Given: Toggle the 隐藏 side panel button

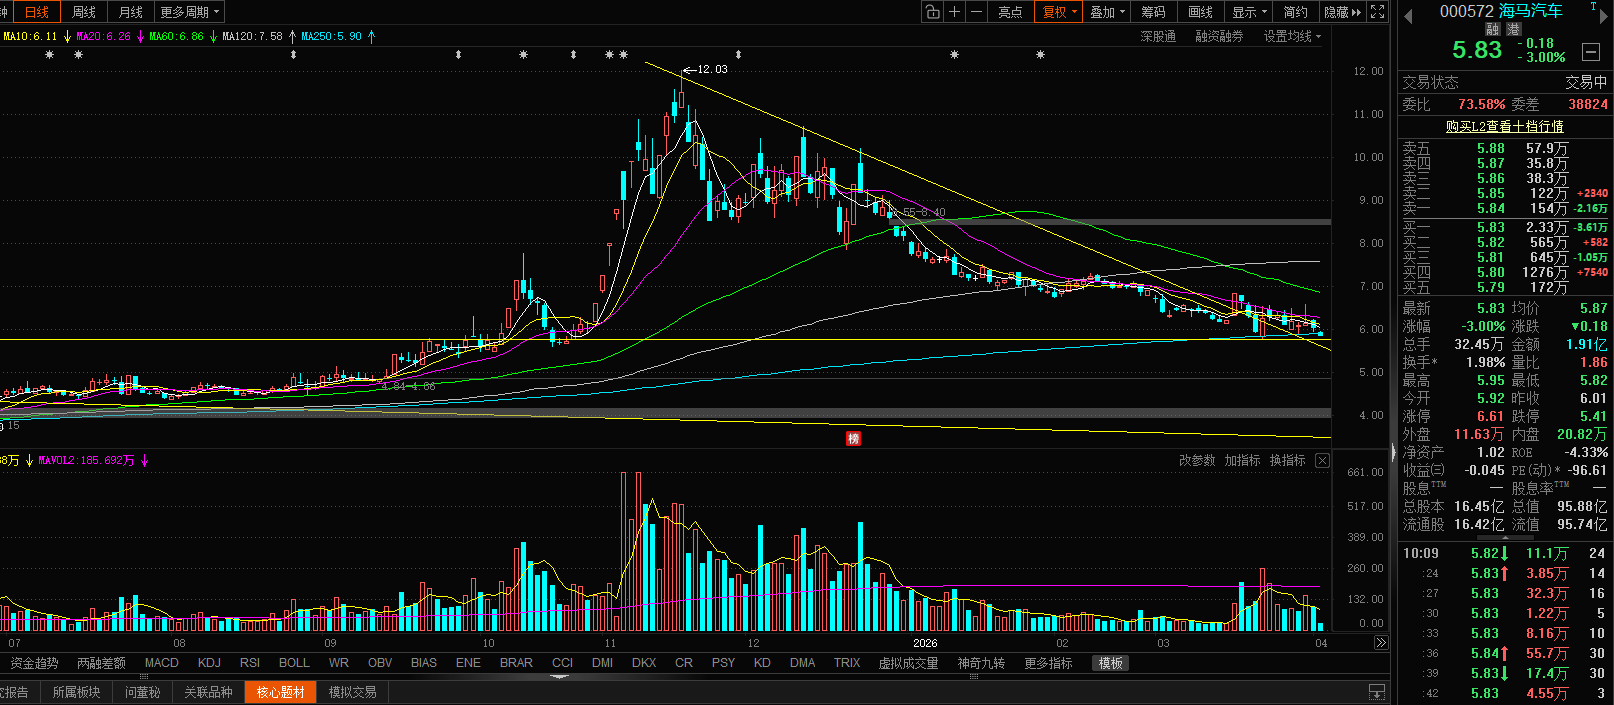Looking at the screenshot, I should (x=1342, y=12).
